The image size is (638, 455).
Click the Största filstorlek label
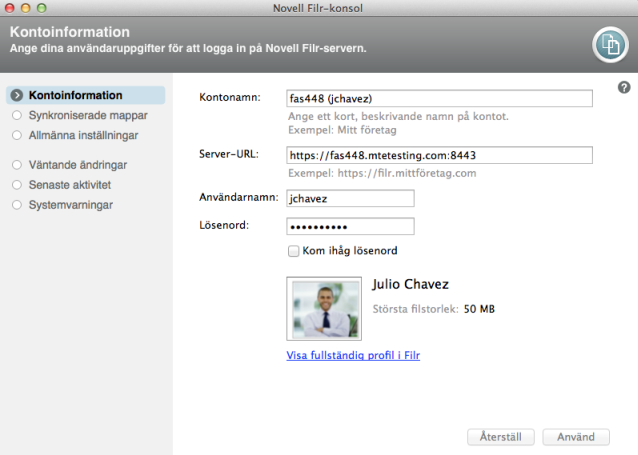click(415, 309)
